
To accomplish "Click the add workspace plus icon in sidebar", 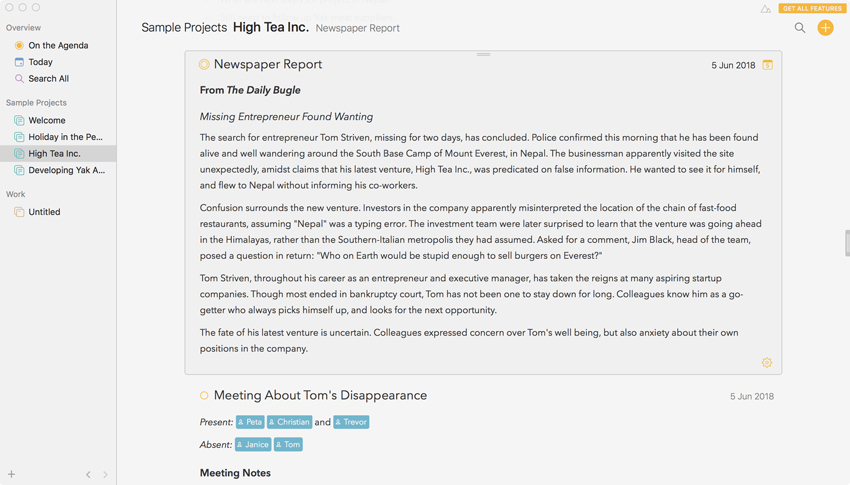I will pyautogui.click(x=12, y=474).
